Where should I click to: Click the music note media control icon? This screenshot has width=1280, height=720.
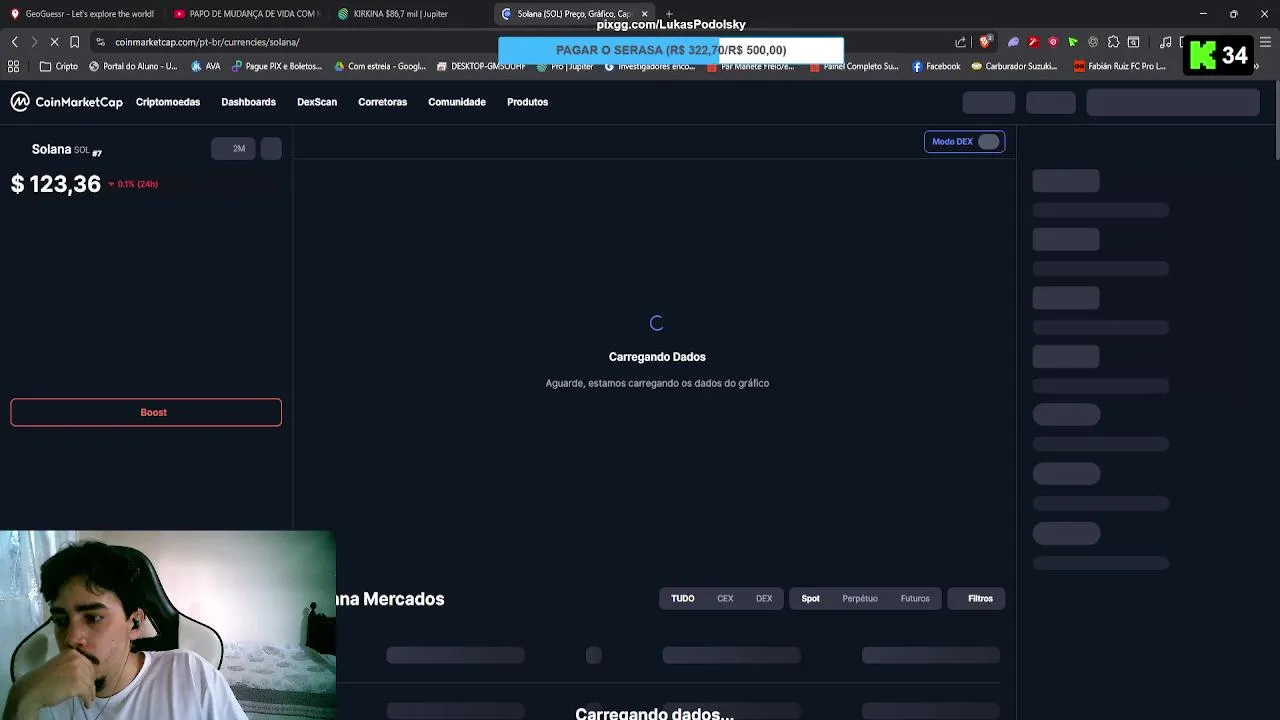(1165, 42)
